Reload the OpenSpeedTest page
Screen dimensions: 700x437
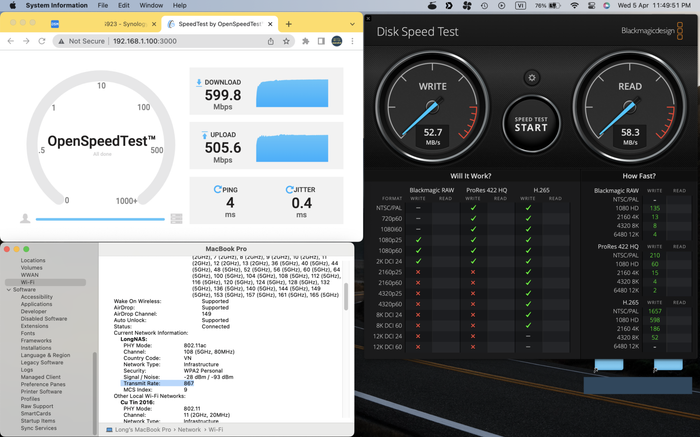tap(42, 41)
